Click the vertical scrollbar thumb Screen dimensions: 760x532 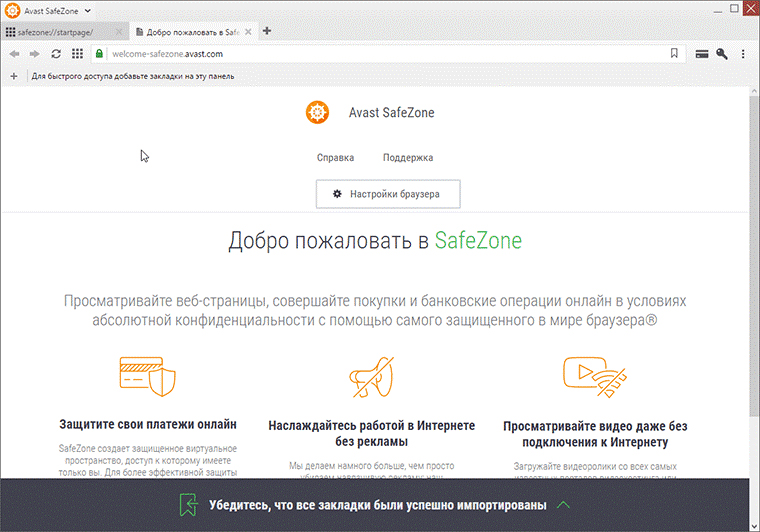pyautogui.click(x=754, y=255)
